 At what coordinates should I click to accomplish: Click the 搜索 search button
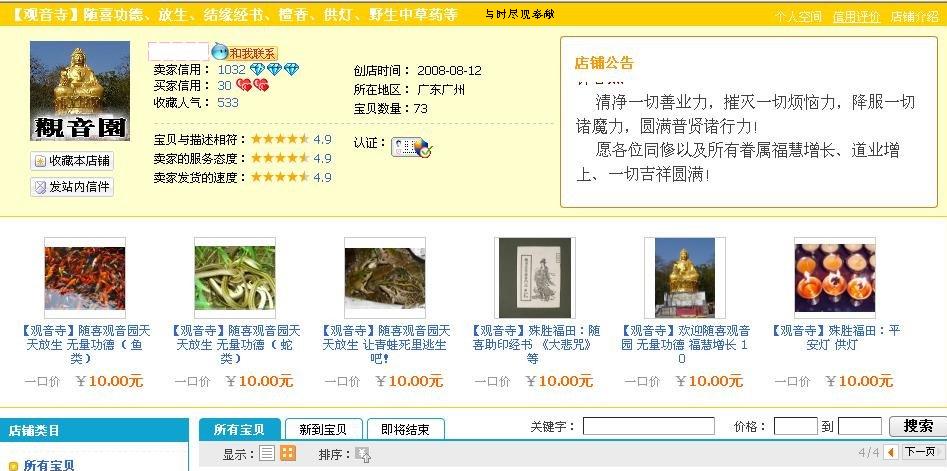coord(917,426)
